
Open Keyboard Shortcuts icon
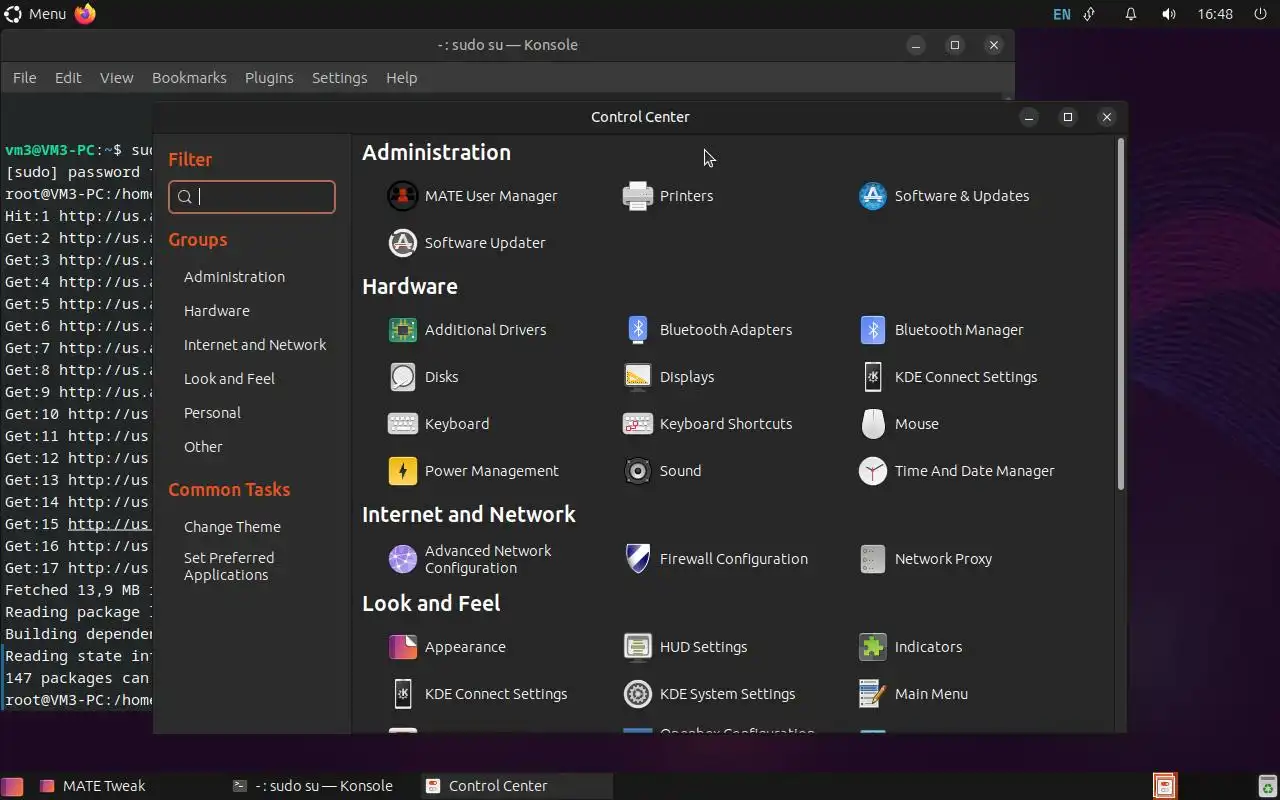pyautogui.click(x=637, y=424)
